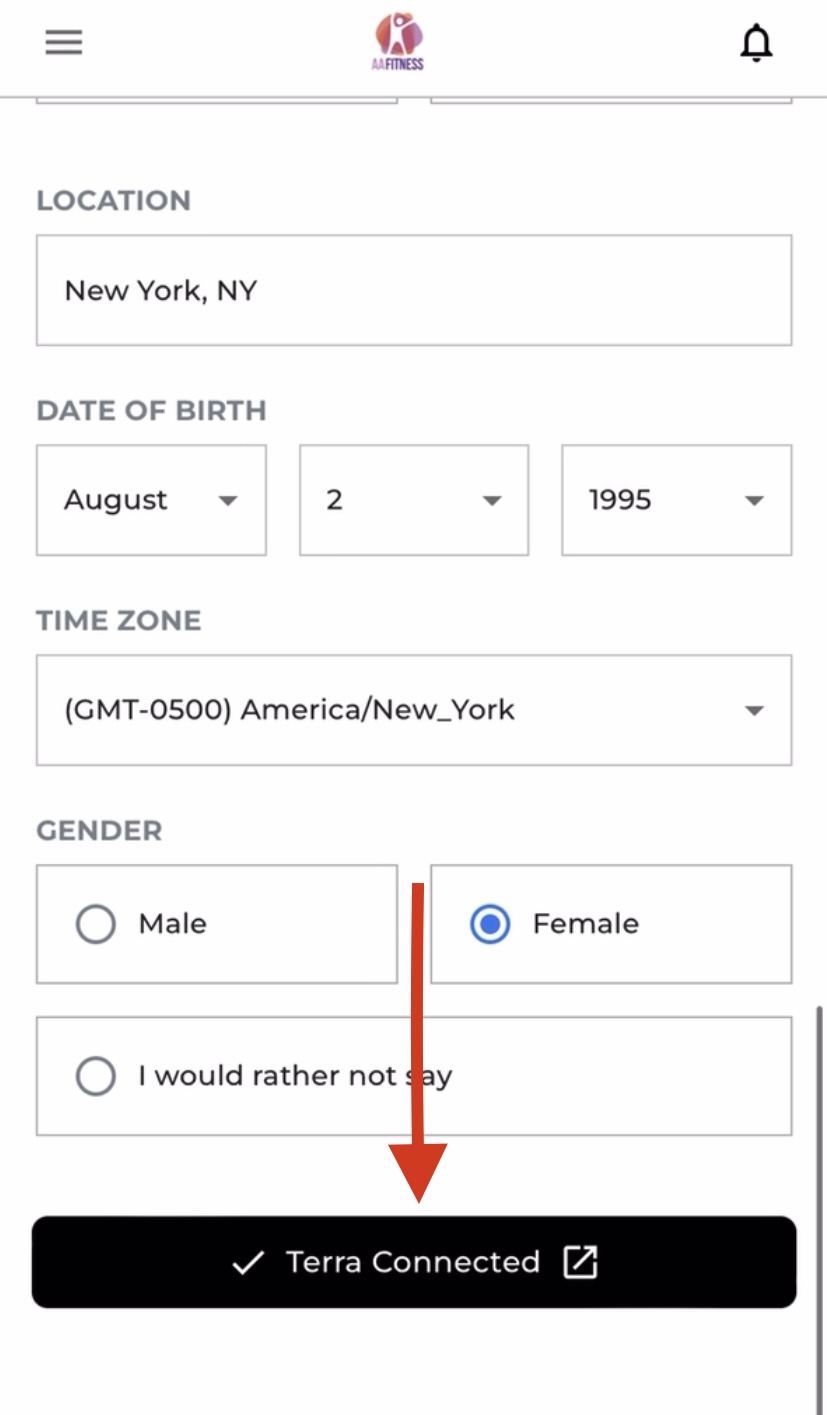Click the partially visible top-left input field
The width and height of the screenshot is (827, 1415).
coord(216,99)
